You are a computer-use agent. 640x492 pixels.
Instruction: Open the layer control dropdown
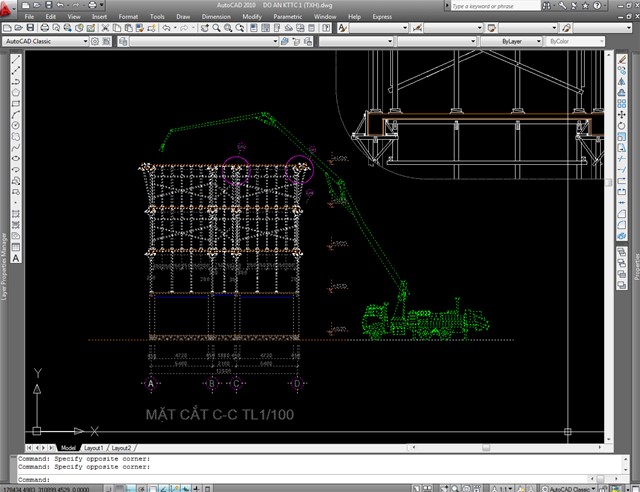[204, 41]
